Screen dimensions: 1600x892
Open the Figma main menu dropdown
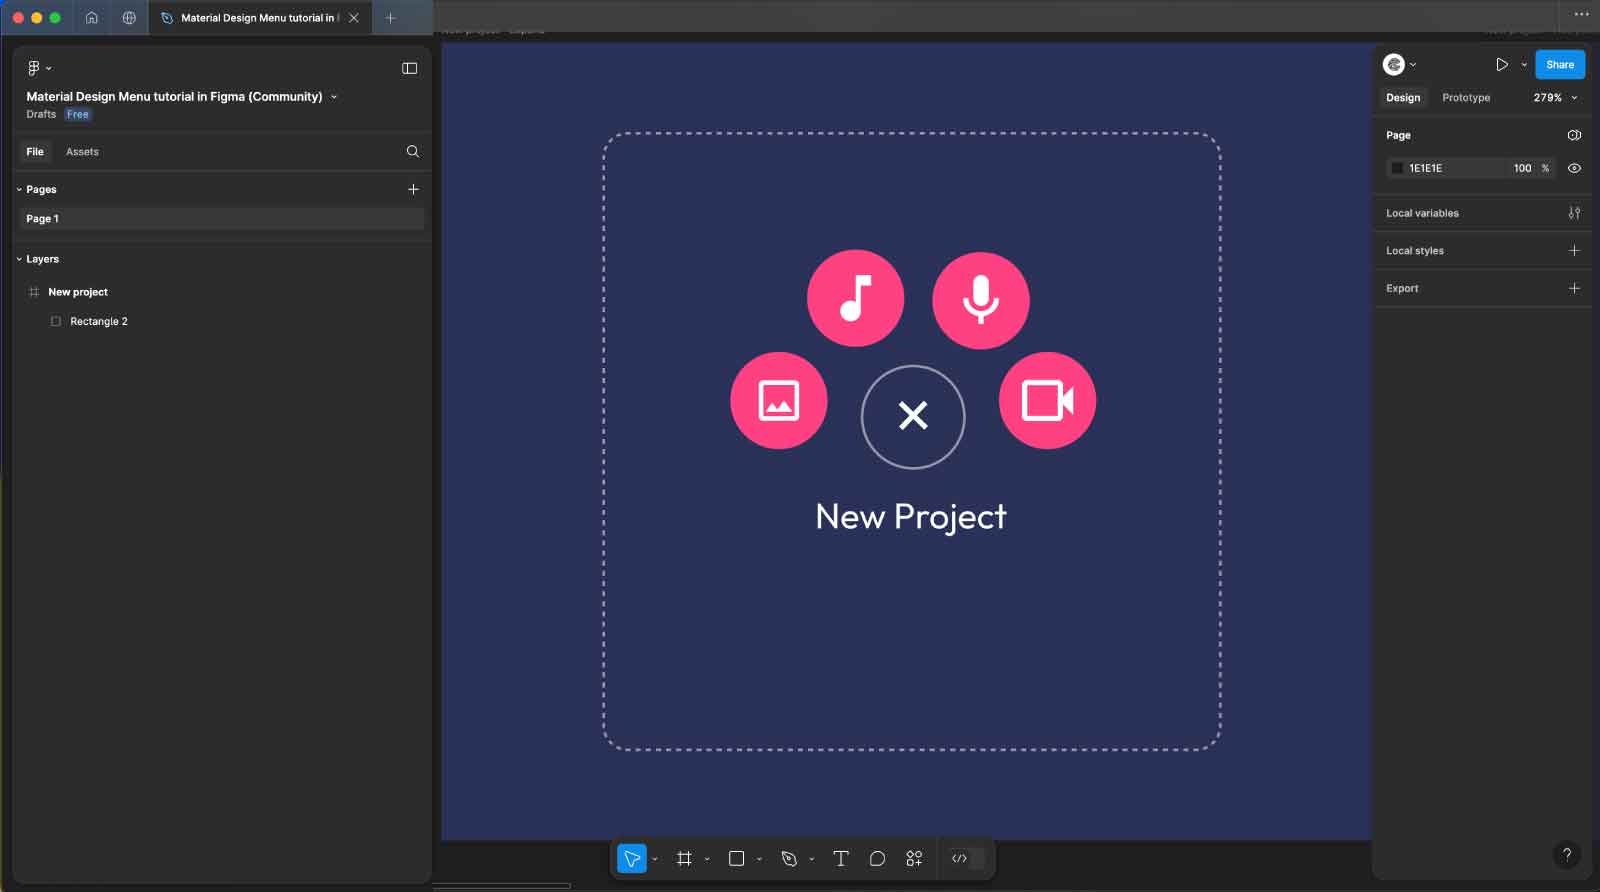38,68
